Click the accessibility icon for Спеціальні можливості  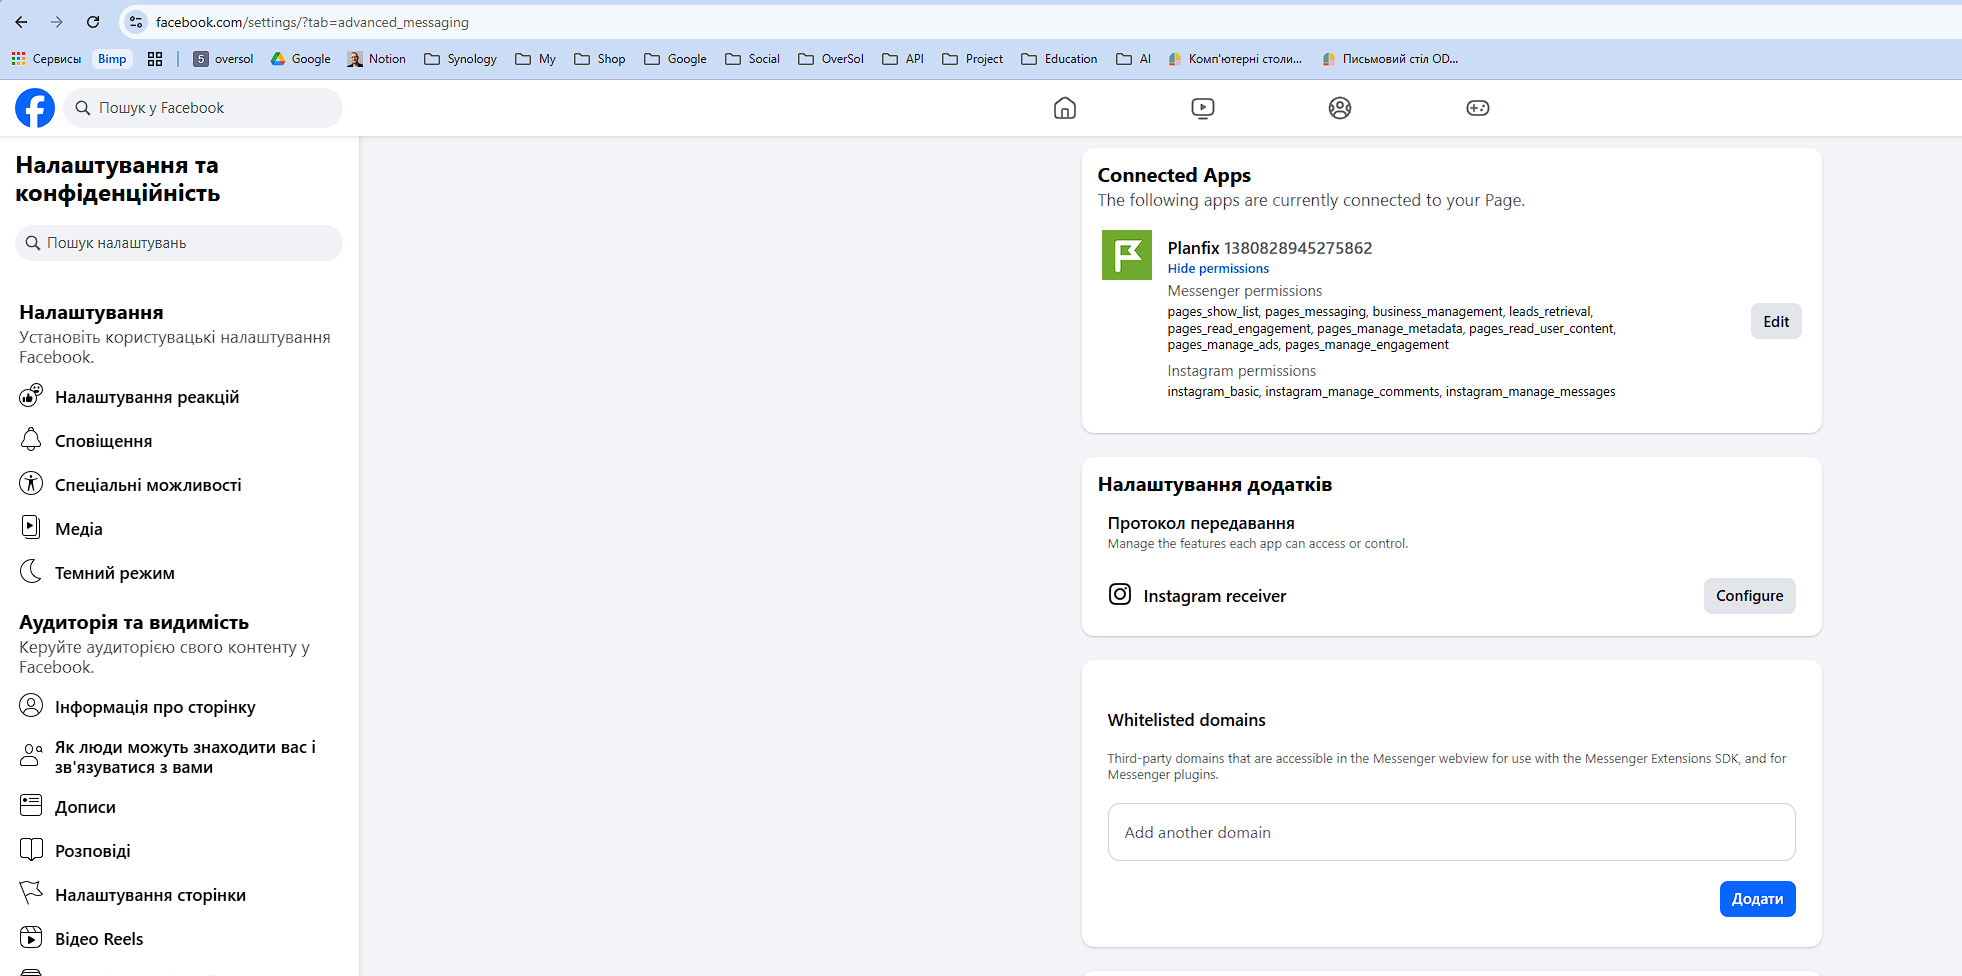click(31, 484)
